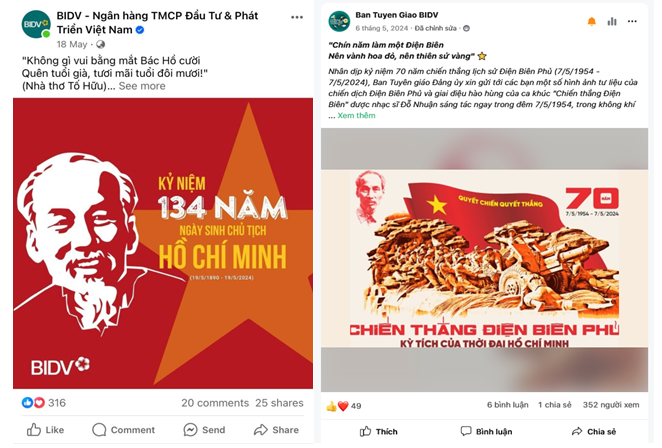View the 20 comments link
The height and width of the screenshot is (448, 662).
[215, 403]
